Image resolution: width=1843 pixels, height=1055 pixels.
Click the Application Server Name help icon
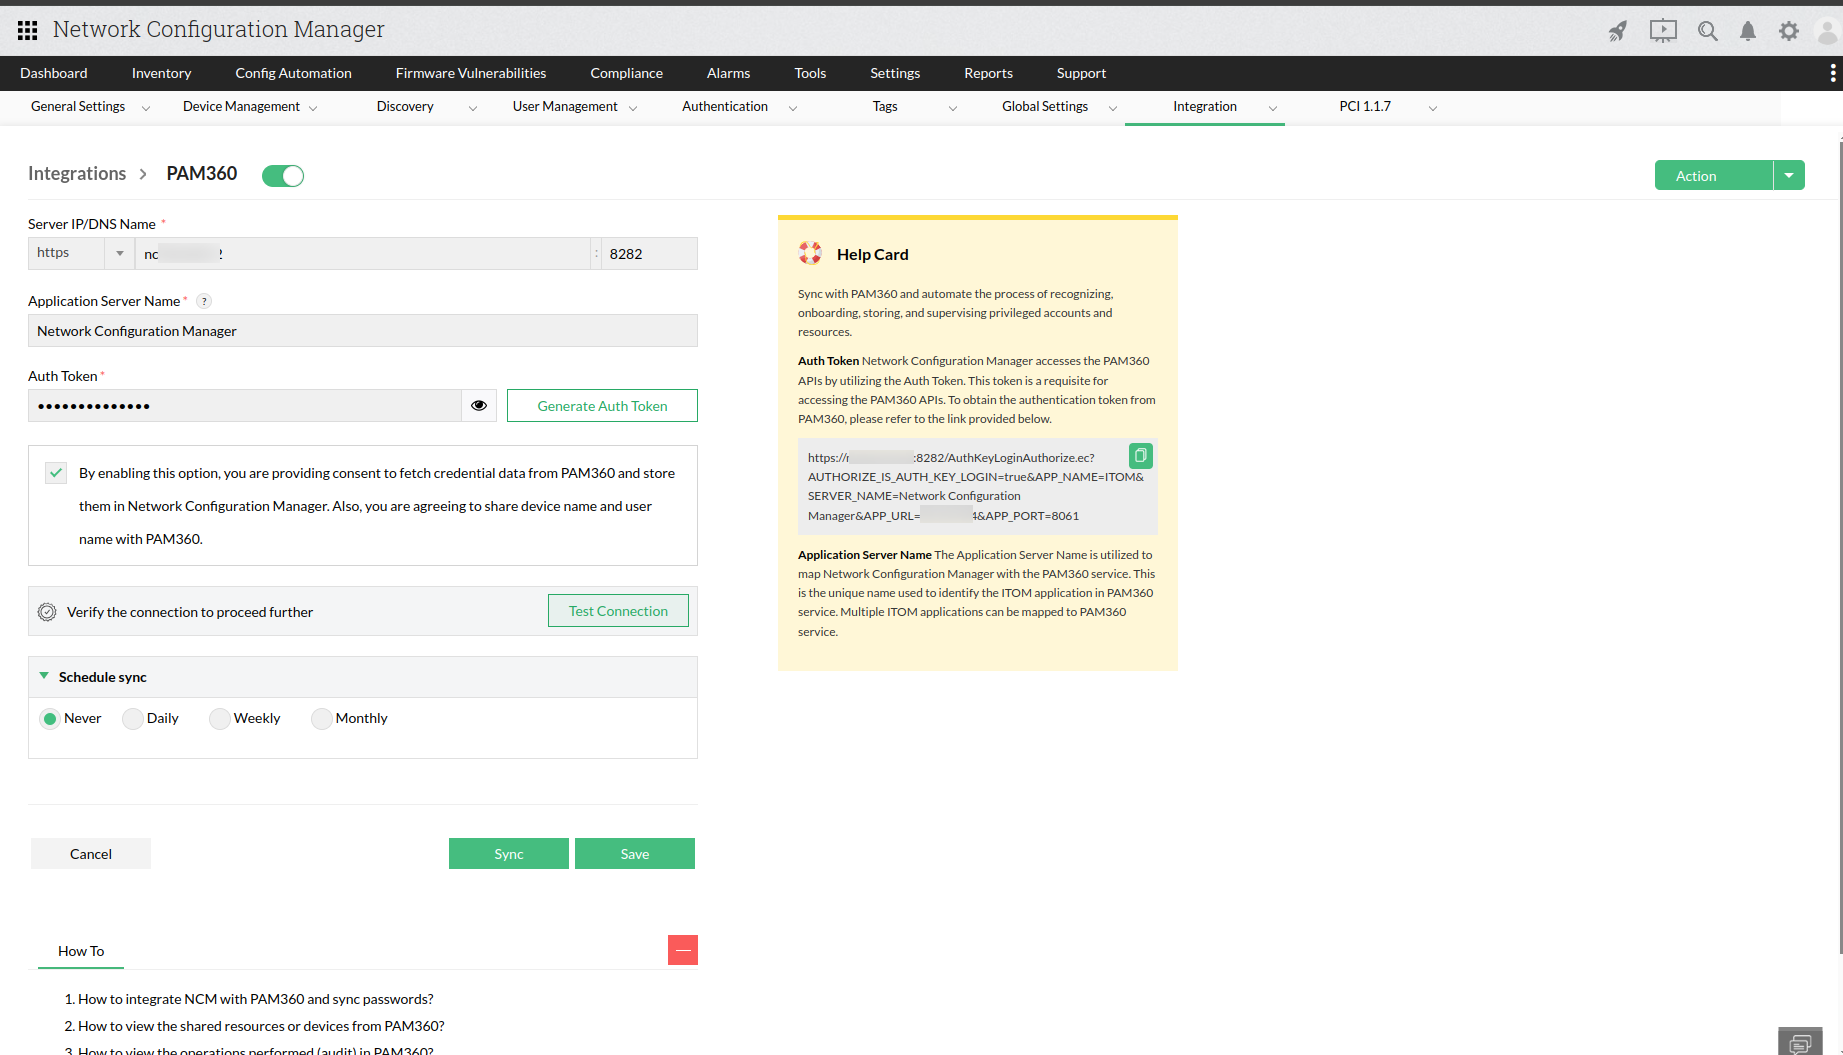click(204, 301)
